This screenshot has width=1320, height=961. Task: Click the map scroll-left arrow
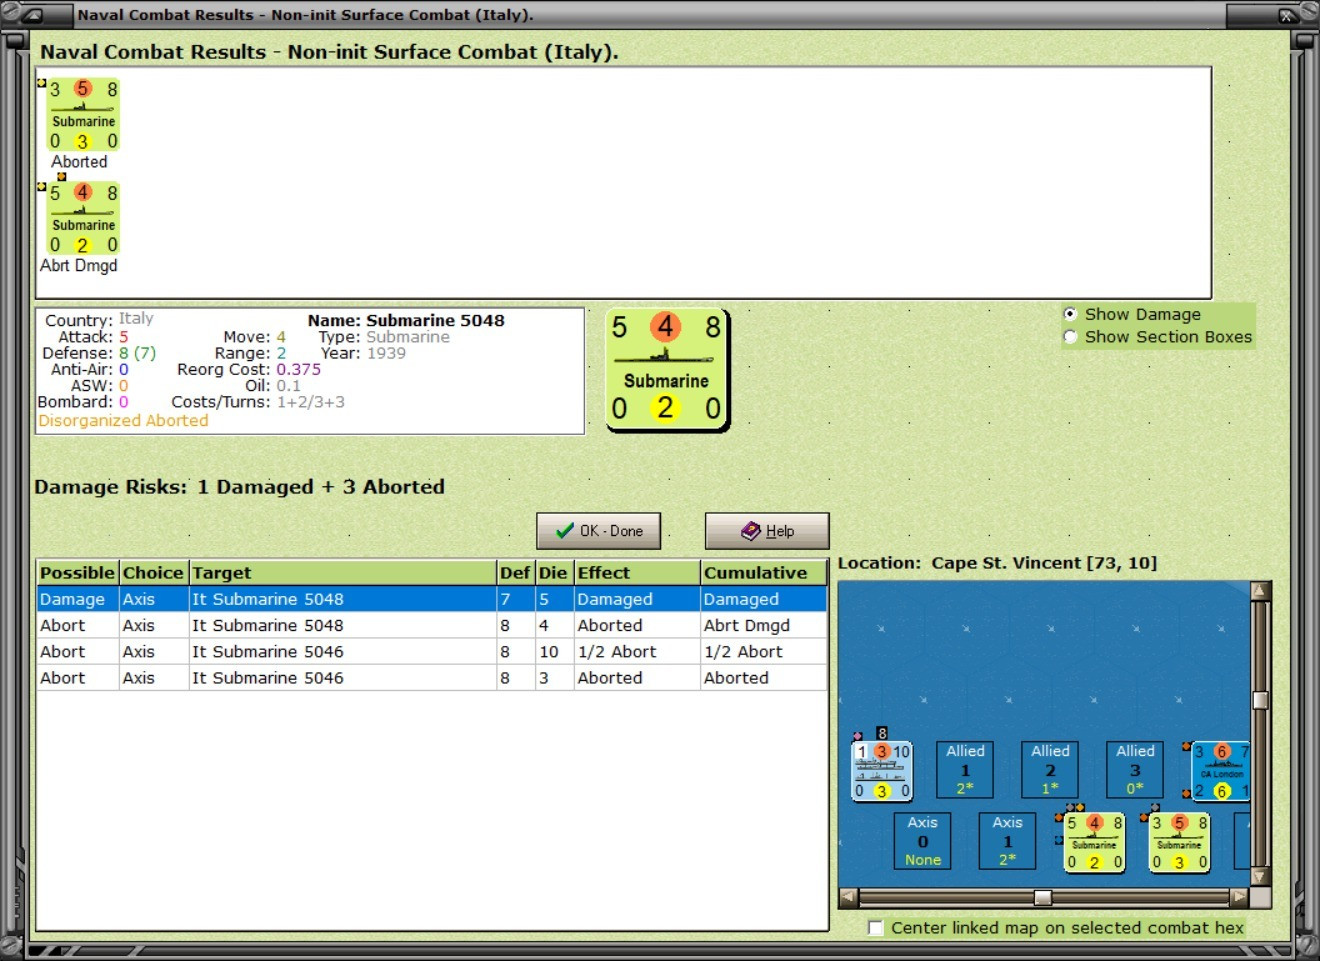pyautogui.click(x=849, y=897)
